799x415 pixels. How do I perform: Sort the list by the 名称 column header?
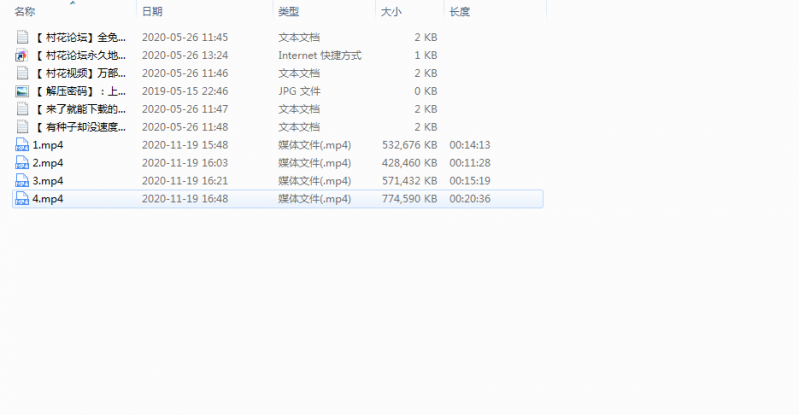(25, 12)
